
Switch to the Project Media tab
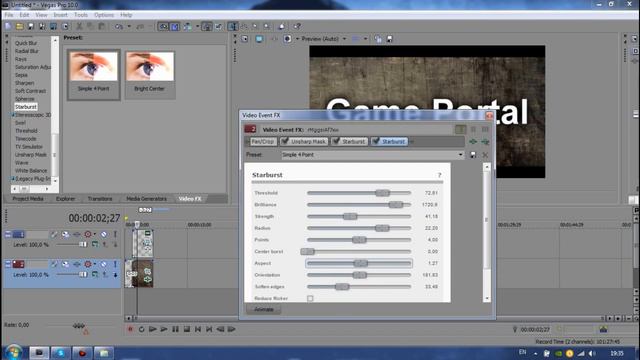[28, 199]
